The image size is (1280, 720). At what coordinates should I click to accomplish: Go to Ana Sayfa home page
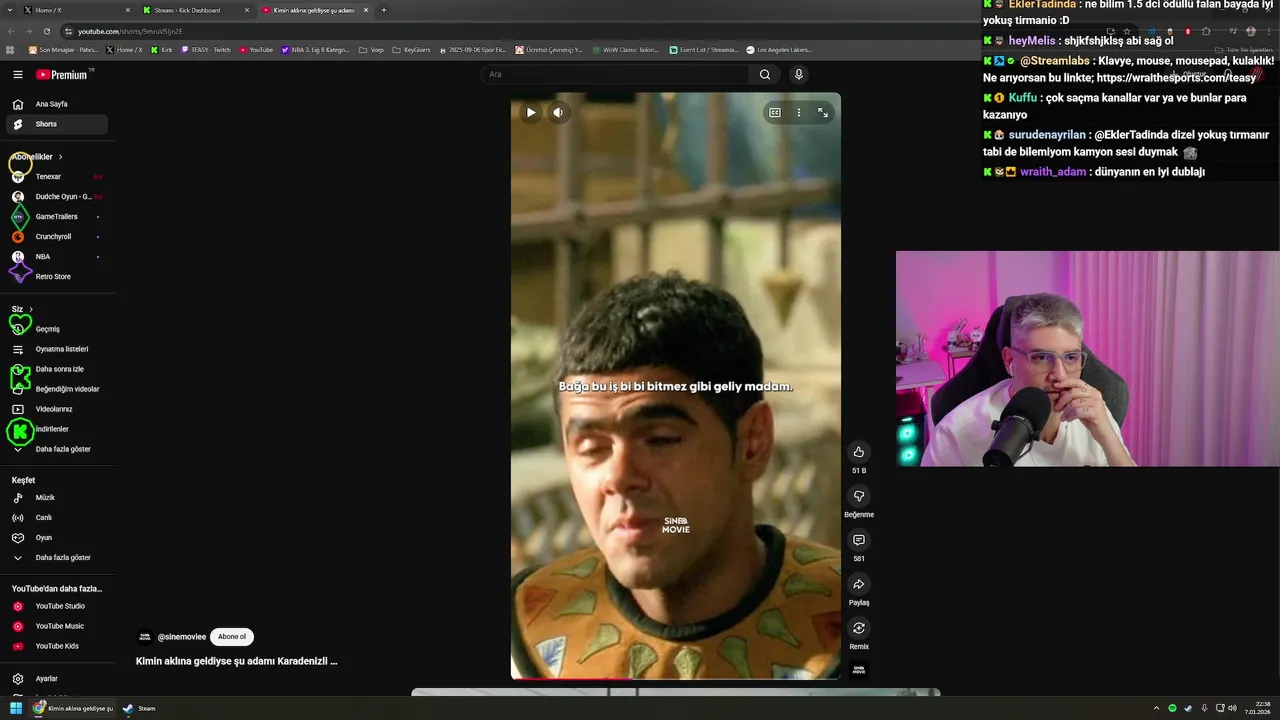[56, 104]
